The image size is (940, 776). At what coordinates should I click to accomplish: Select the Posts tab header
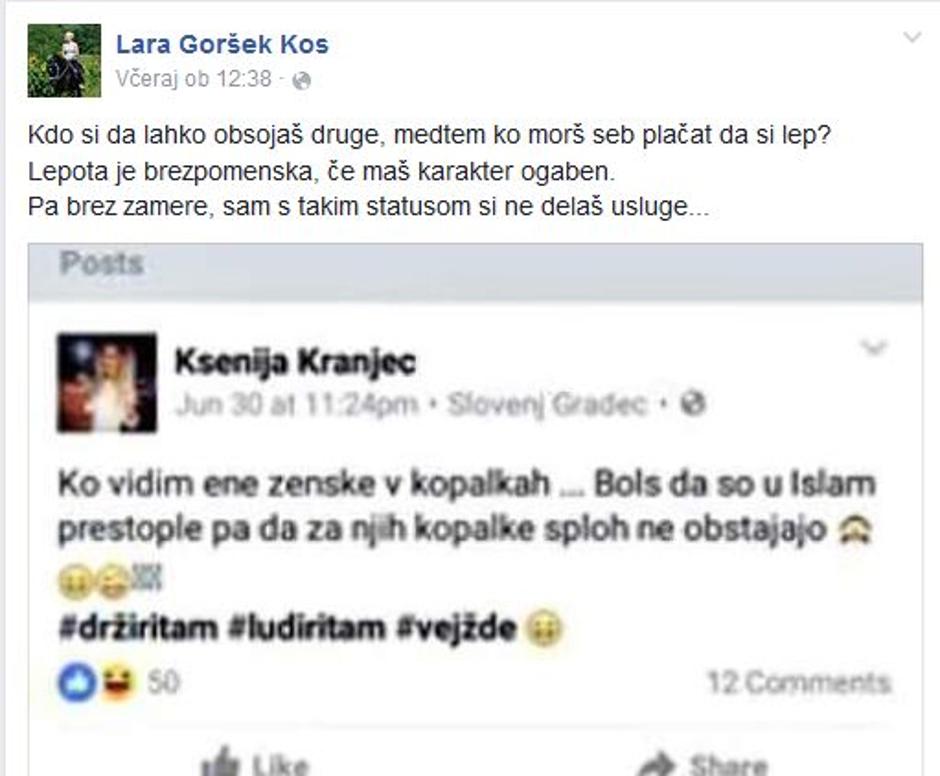tap(101, 263)
